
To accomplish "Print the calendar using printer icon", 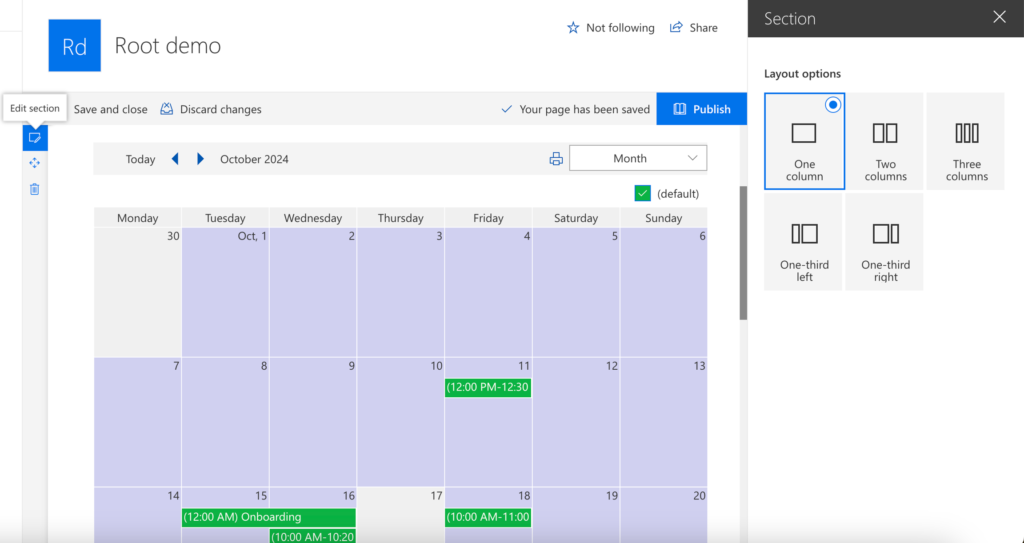I will pos(556,159).
